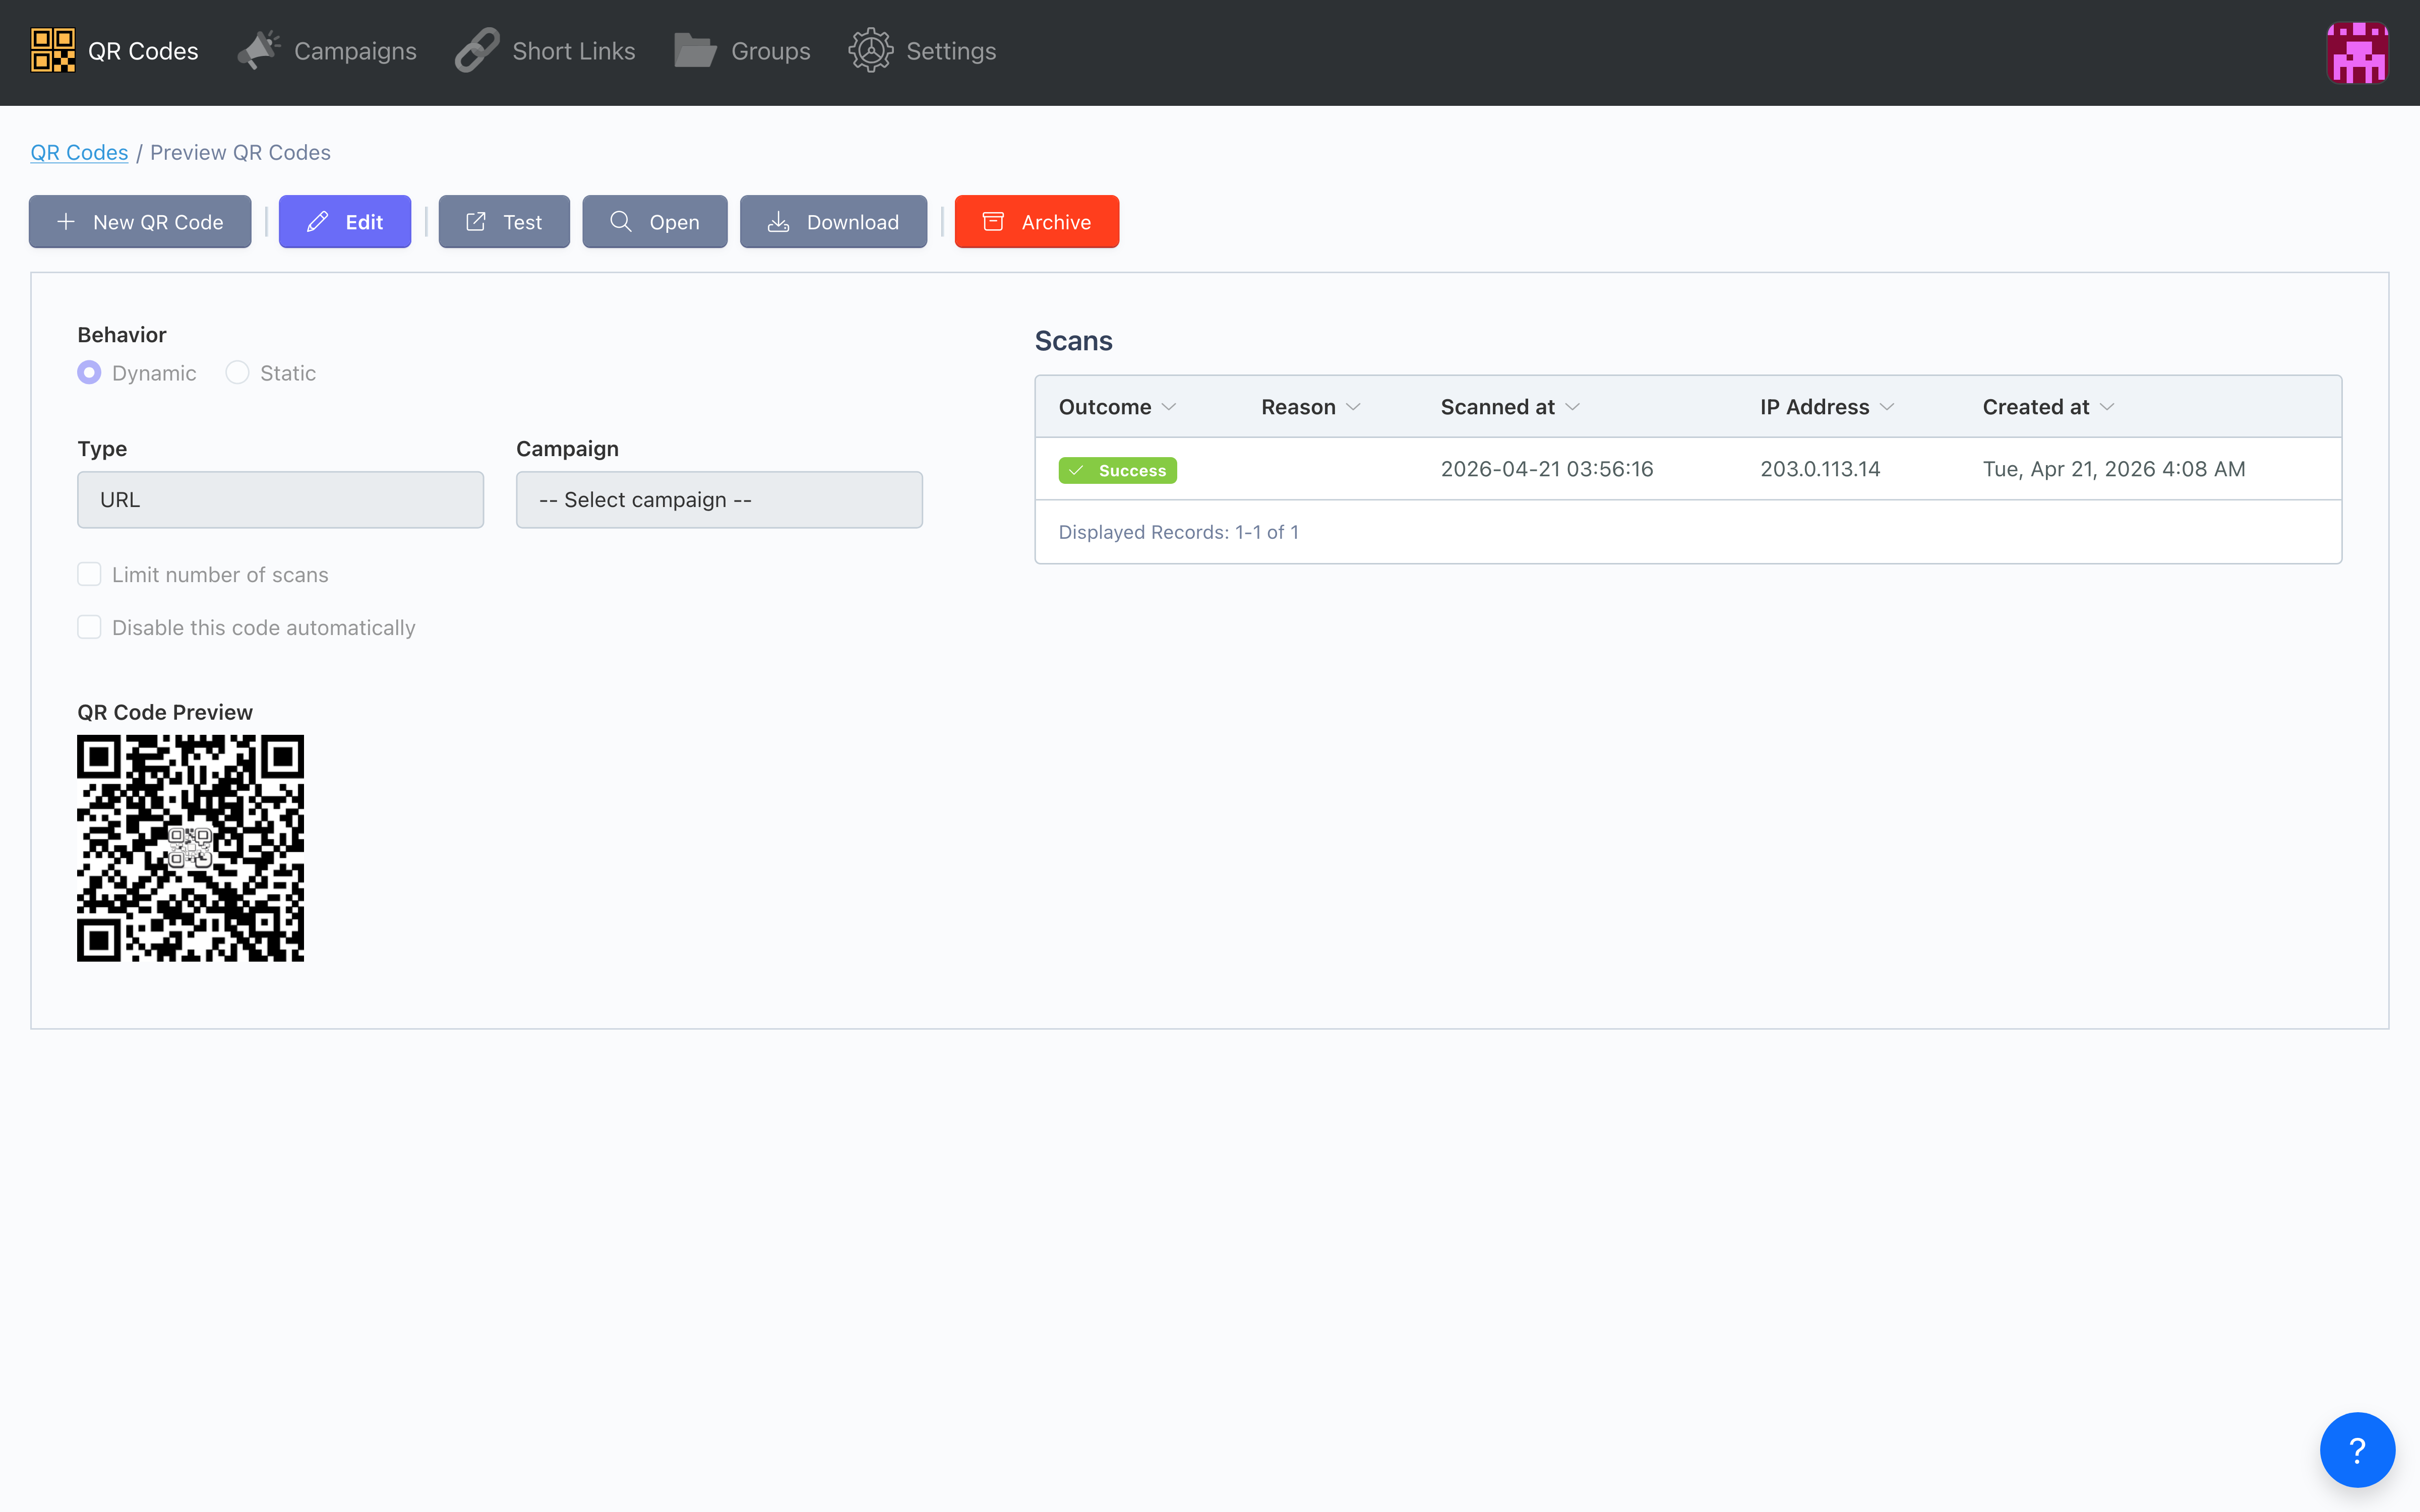Click the Download button
This screenshot has width=2420, height=1512.
pos(833,222)
